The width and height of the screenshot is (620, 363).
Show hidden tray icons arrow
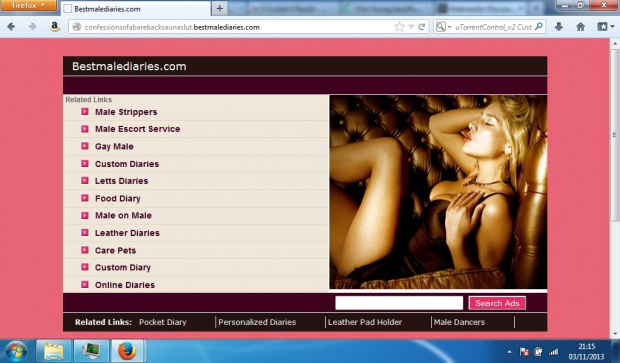tap(509, 352)
